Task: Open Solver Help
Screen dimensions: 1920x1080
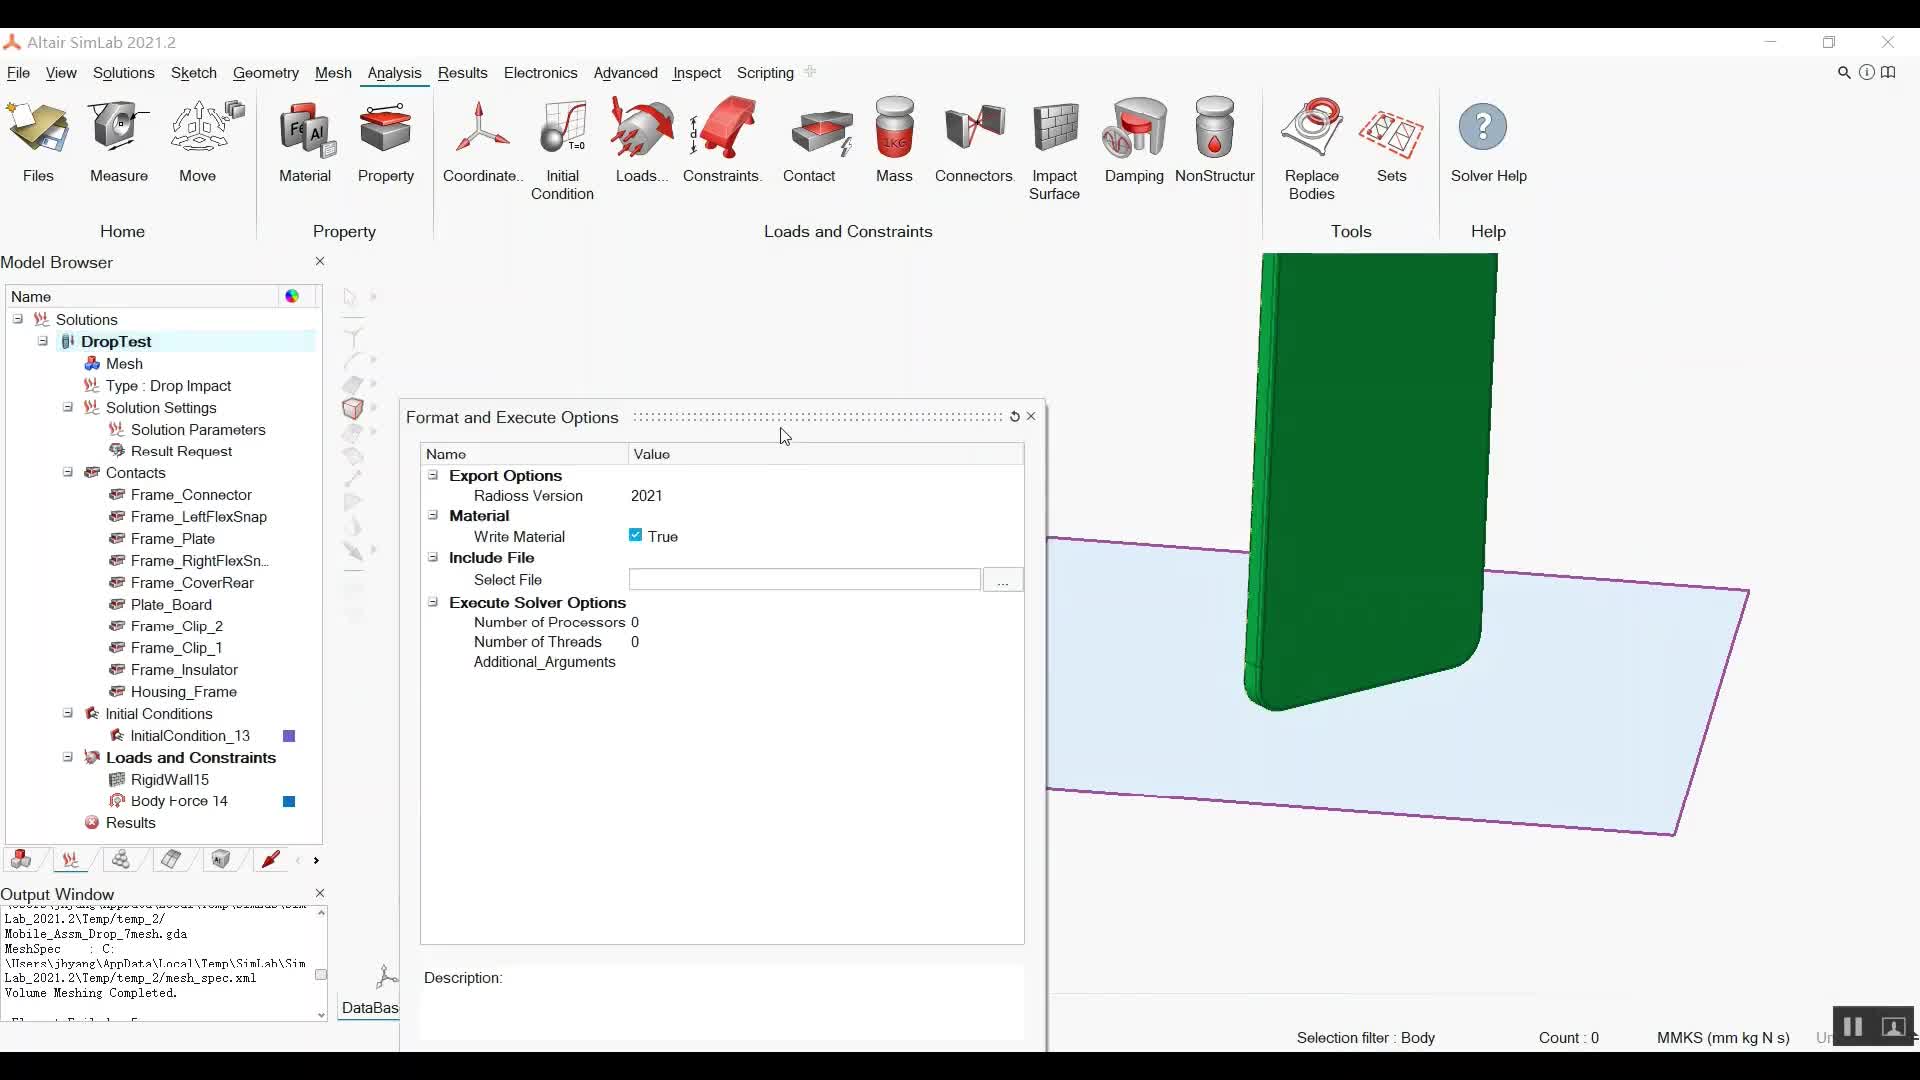Action: [1487, 140]
